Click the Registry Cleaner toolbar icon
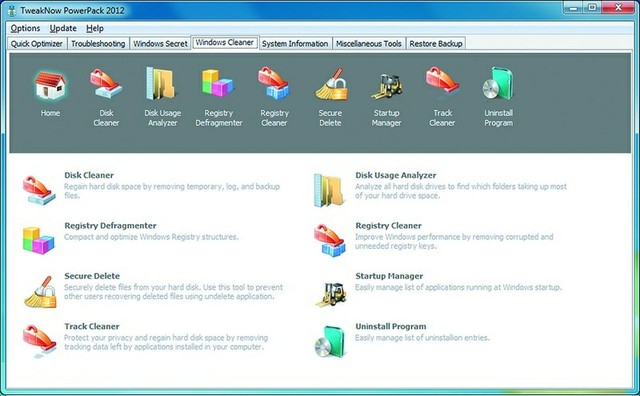Image resolution: width=640 pixels, height=396 pixels. (274, 97)
